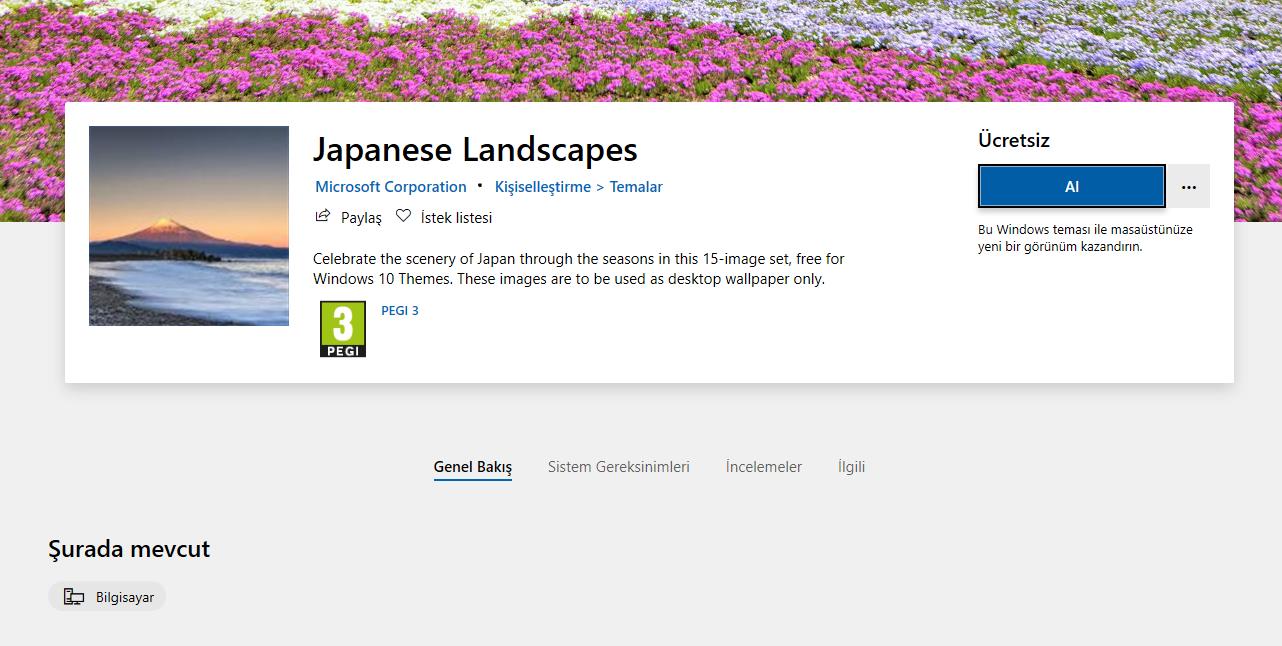Select the Genel Bakış tab

coord(473,467)
